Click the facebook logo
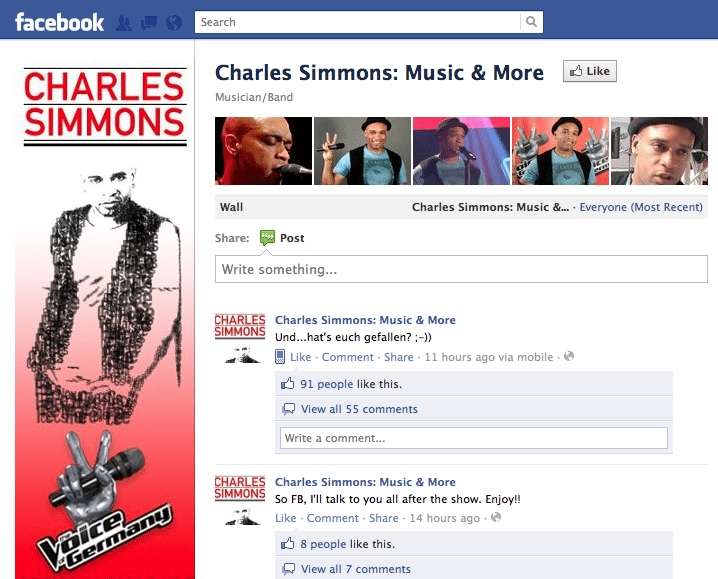Screen dimensions: 718x579 pos(60,22)
